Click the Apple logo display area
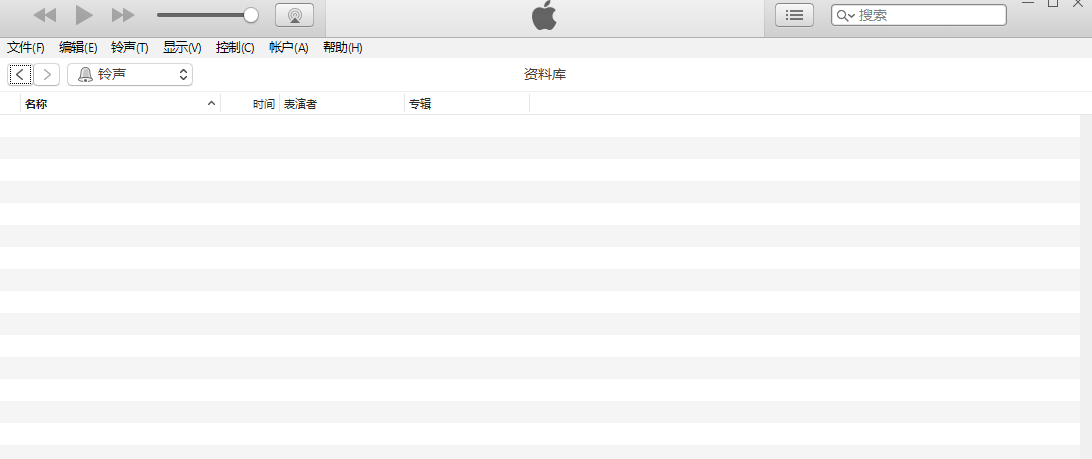 (545, 16)
